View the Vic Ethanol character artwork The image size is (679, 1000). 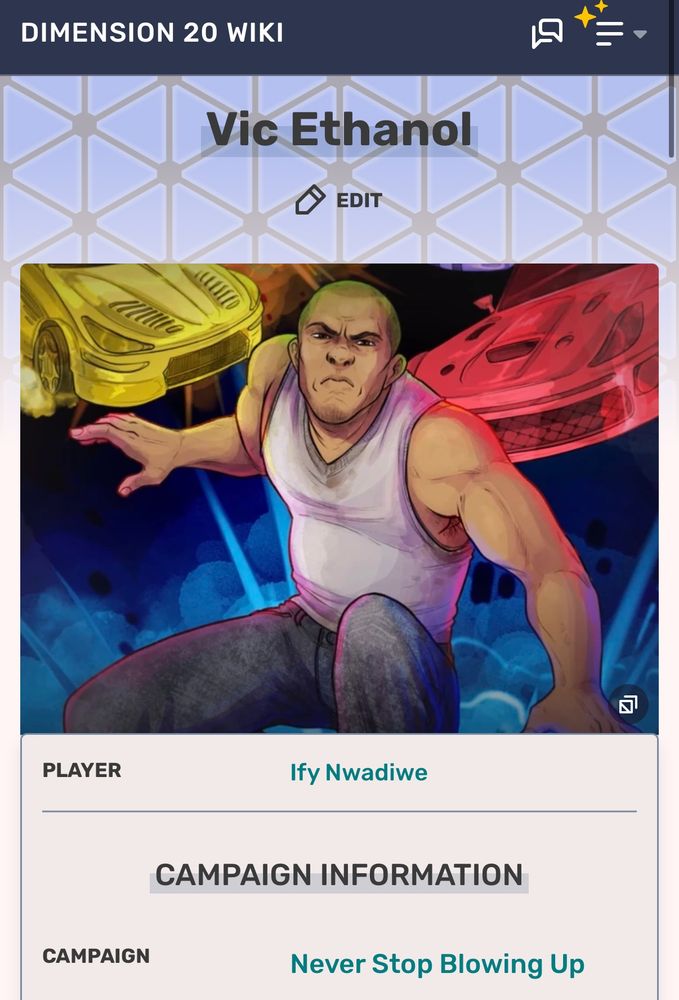339,498
